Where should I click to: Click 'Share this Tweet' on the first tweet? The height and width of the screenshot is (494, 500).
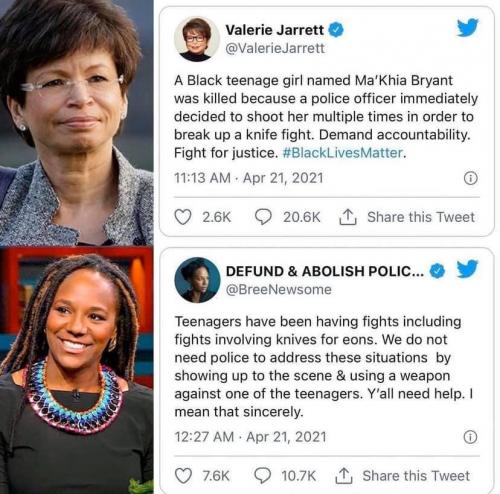pos(421,217)
